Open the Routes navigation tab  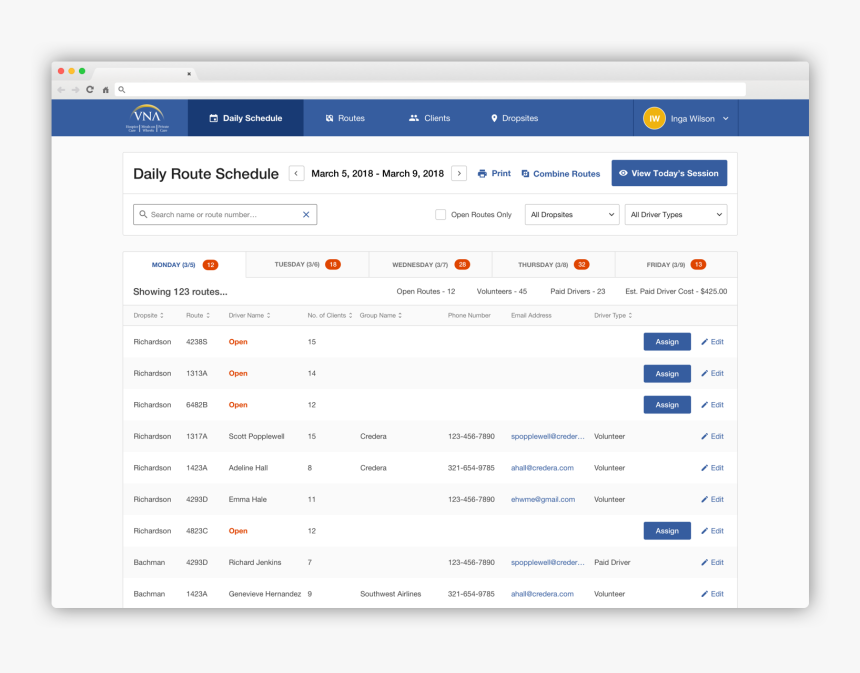(345, 118)
